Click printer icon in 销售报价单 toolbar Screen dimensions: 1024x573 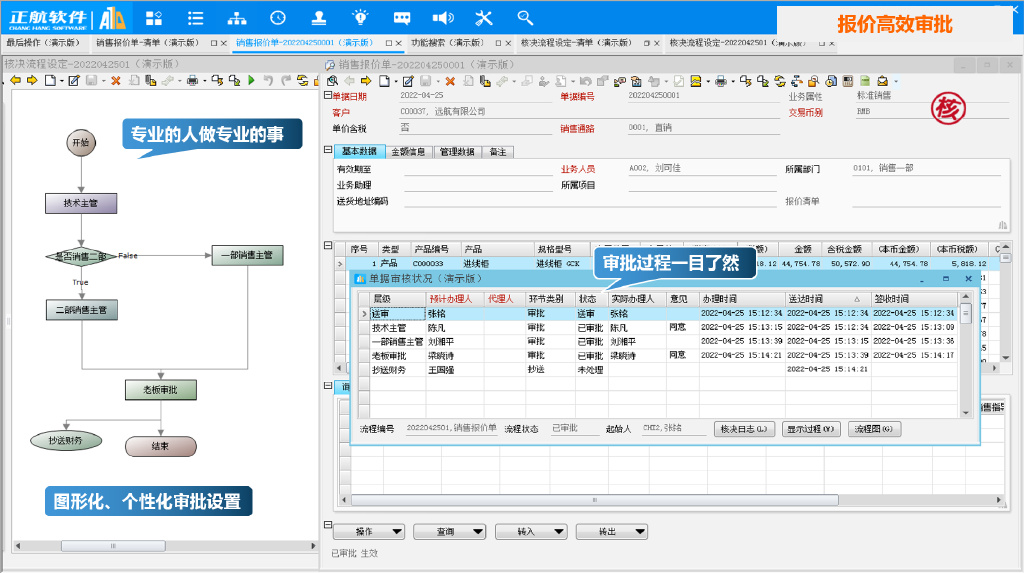click(720, 81)
